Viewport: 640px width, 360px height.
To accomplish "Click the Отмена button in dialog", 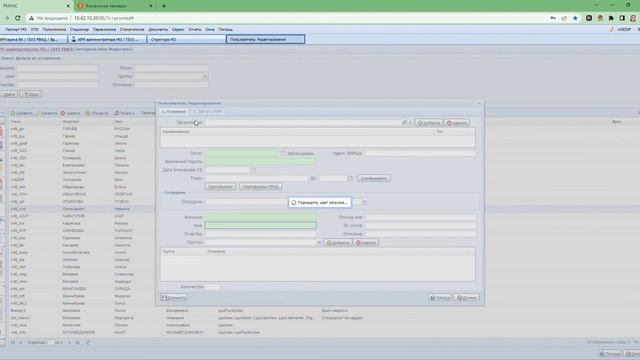I will pos(467,298).
